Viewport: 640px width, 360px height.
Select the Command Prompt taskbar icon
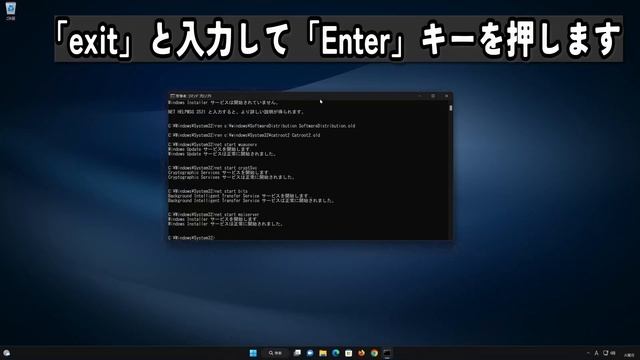click(x=387, y=353)
